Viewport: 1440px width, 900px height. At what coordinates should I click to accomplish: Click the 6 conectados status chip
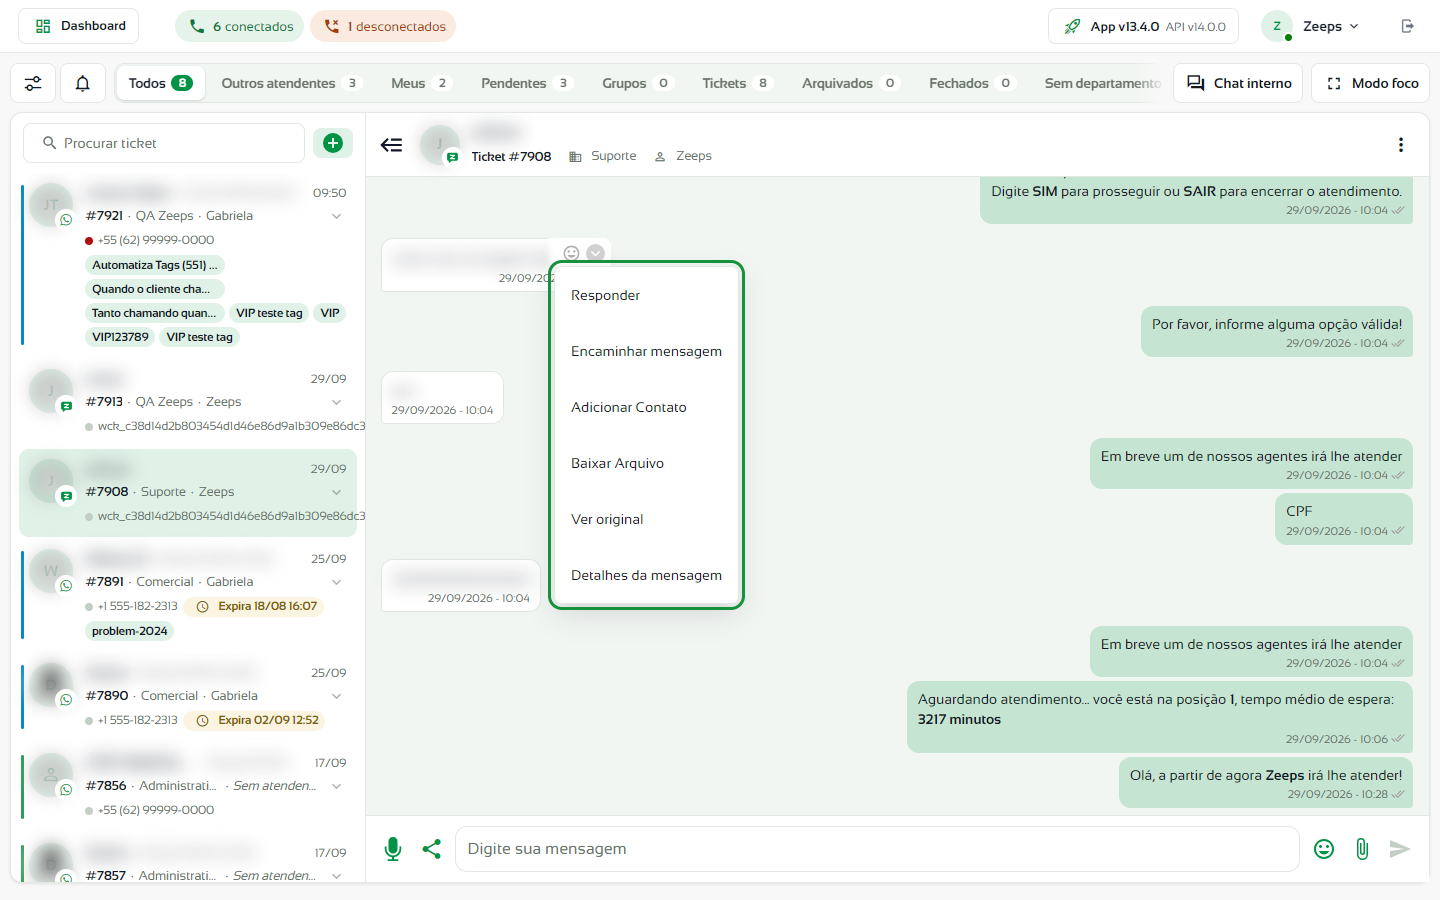point(240,26)
